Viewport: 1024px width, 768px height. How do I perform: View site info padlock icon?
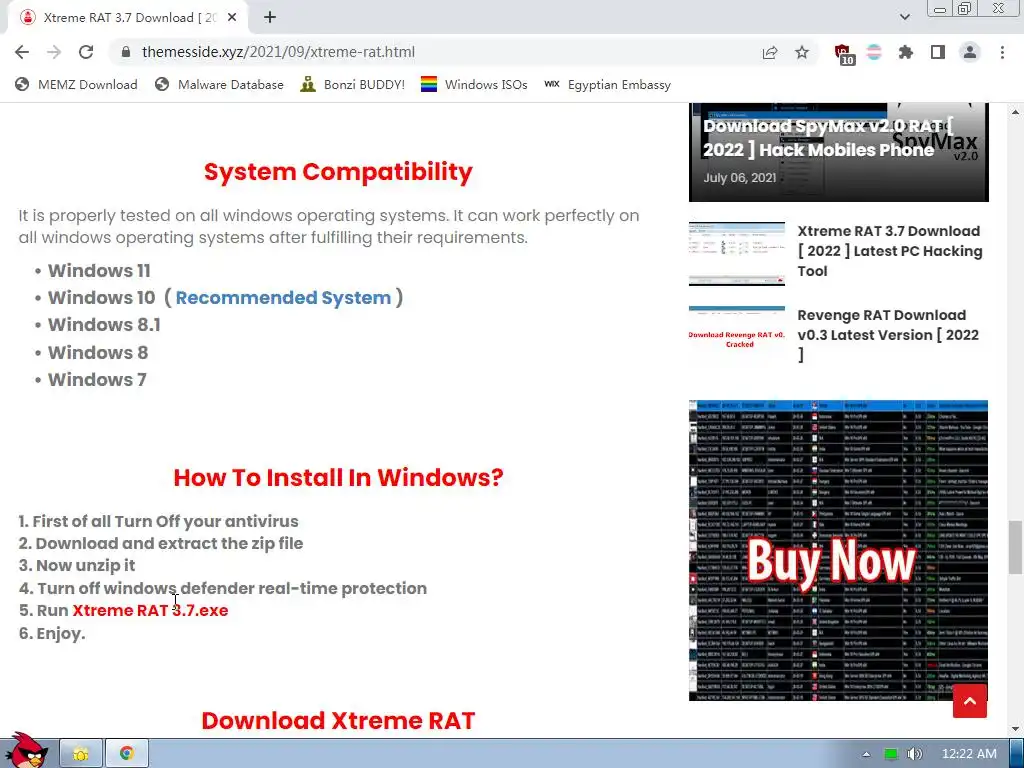point(126,52)
